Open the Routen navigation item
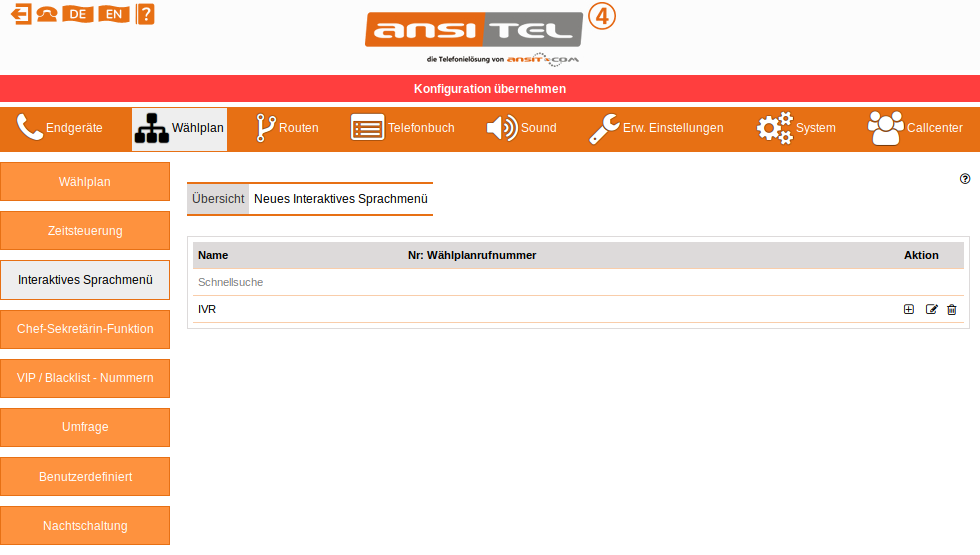 click(x=287, y=128)
